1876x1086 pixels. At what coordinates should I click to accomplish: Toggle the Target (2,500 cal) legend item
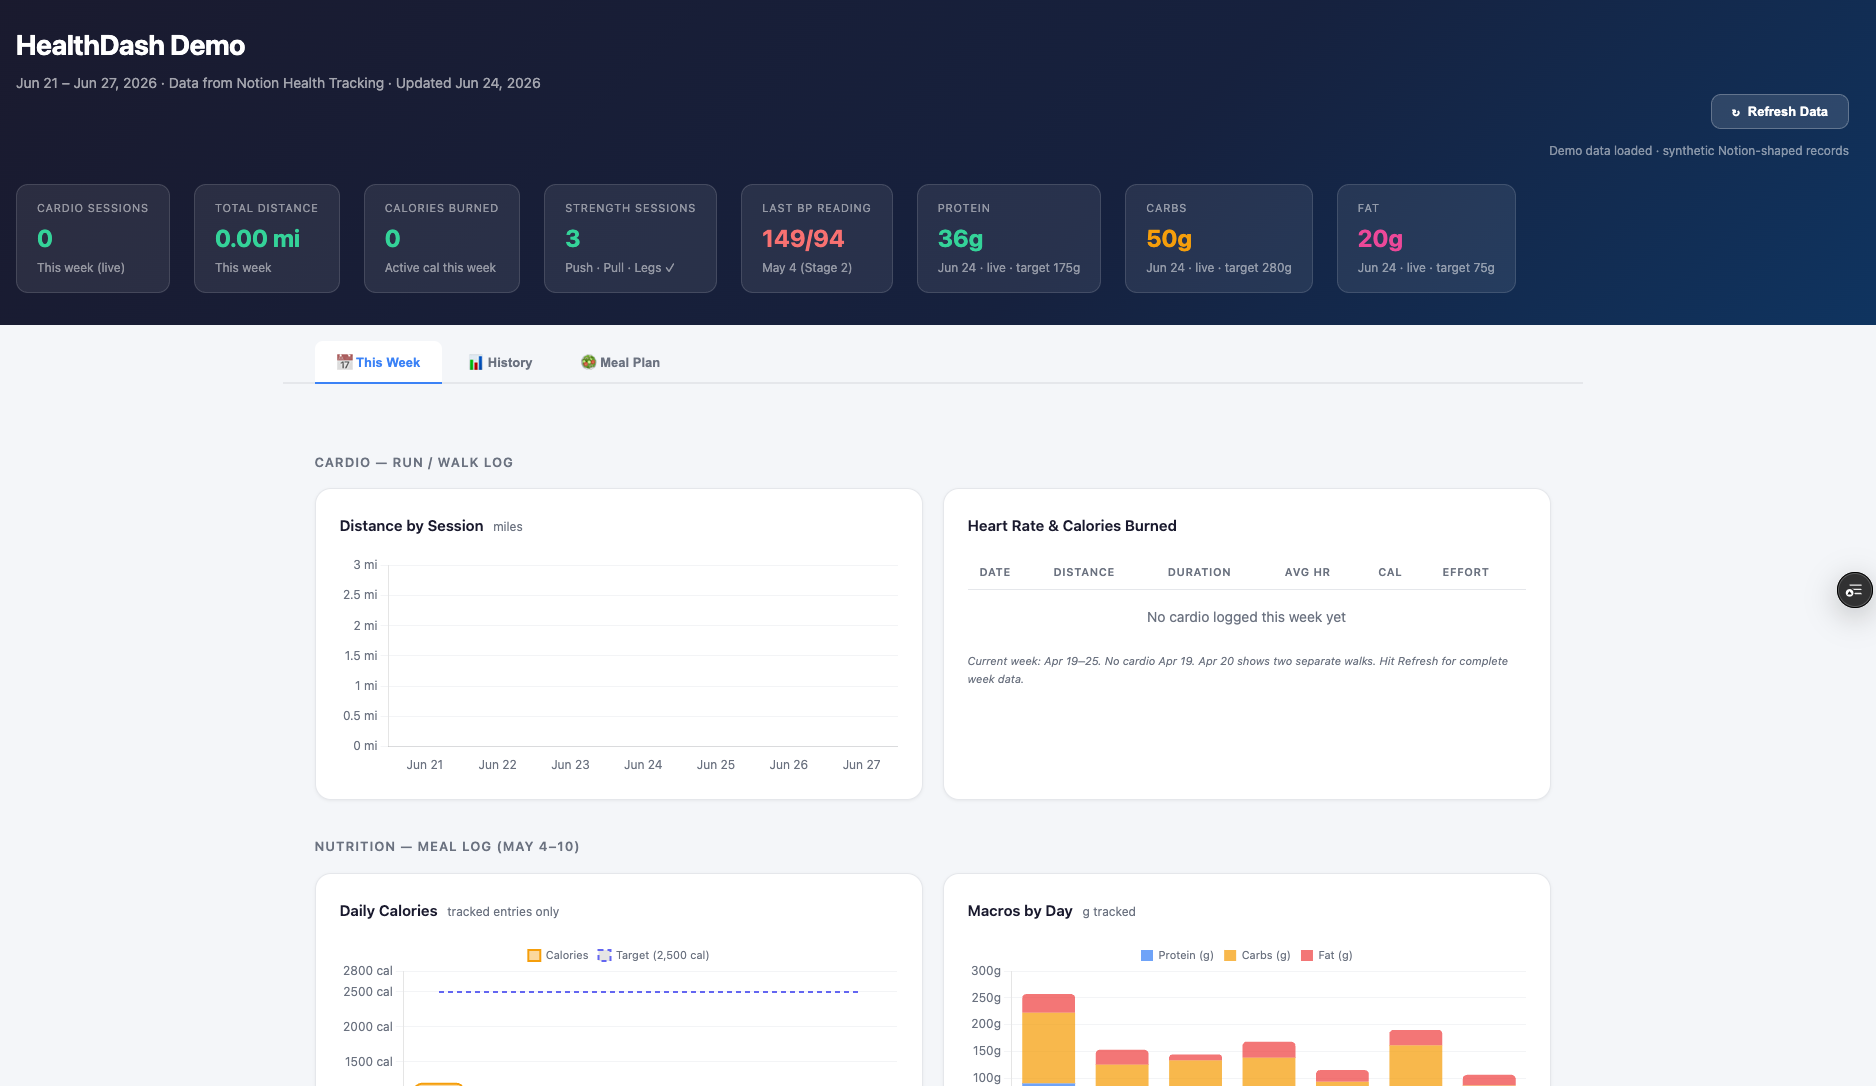point(653,955)
